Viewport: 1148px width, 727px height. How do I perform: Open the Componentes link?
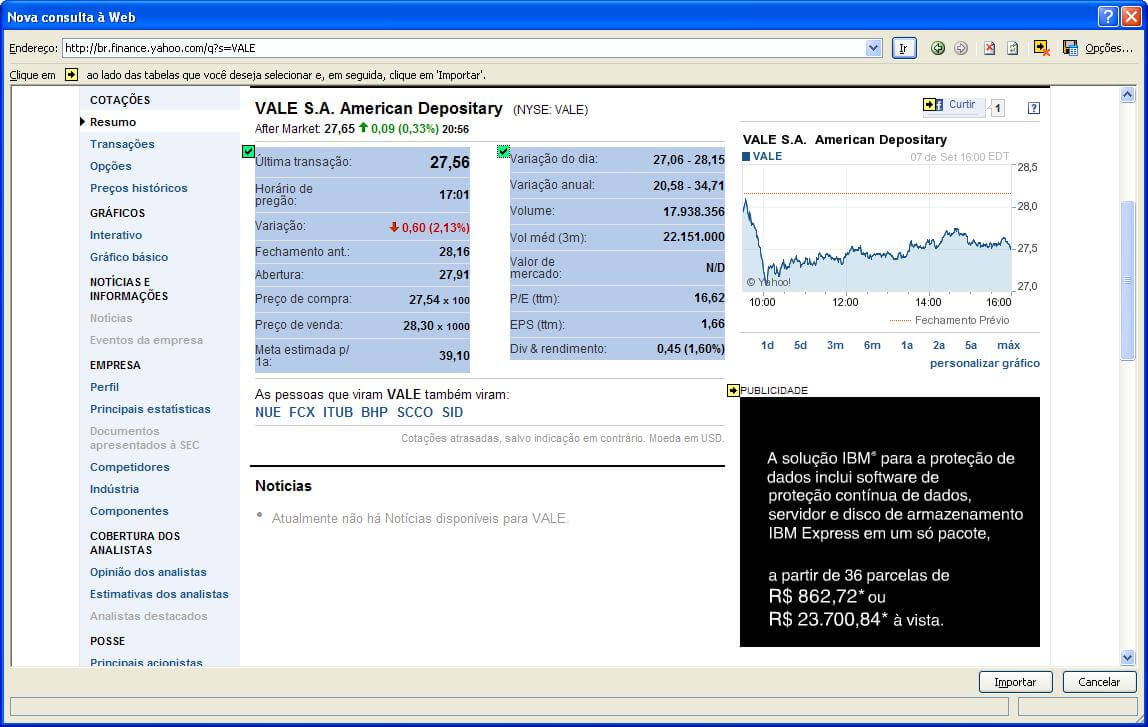click(129, 510)
